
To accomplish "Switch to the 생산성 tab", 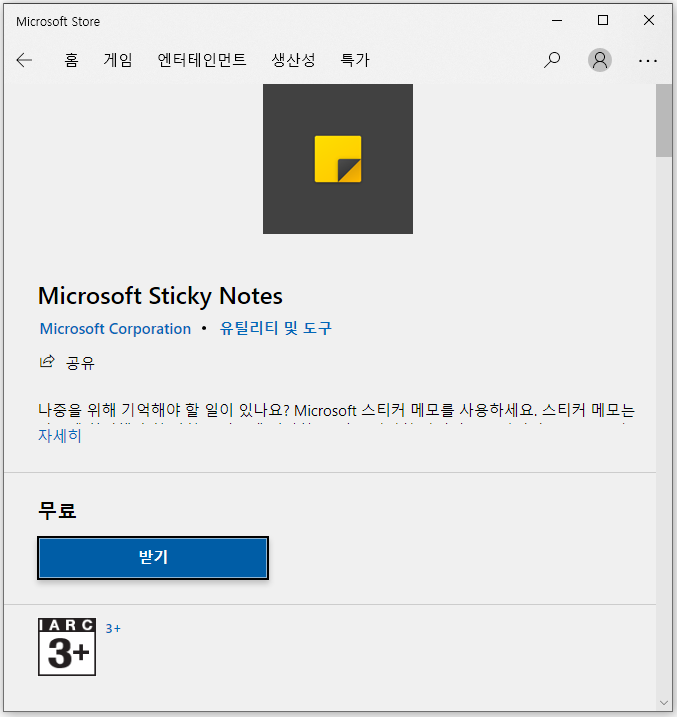I will 293,60.
